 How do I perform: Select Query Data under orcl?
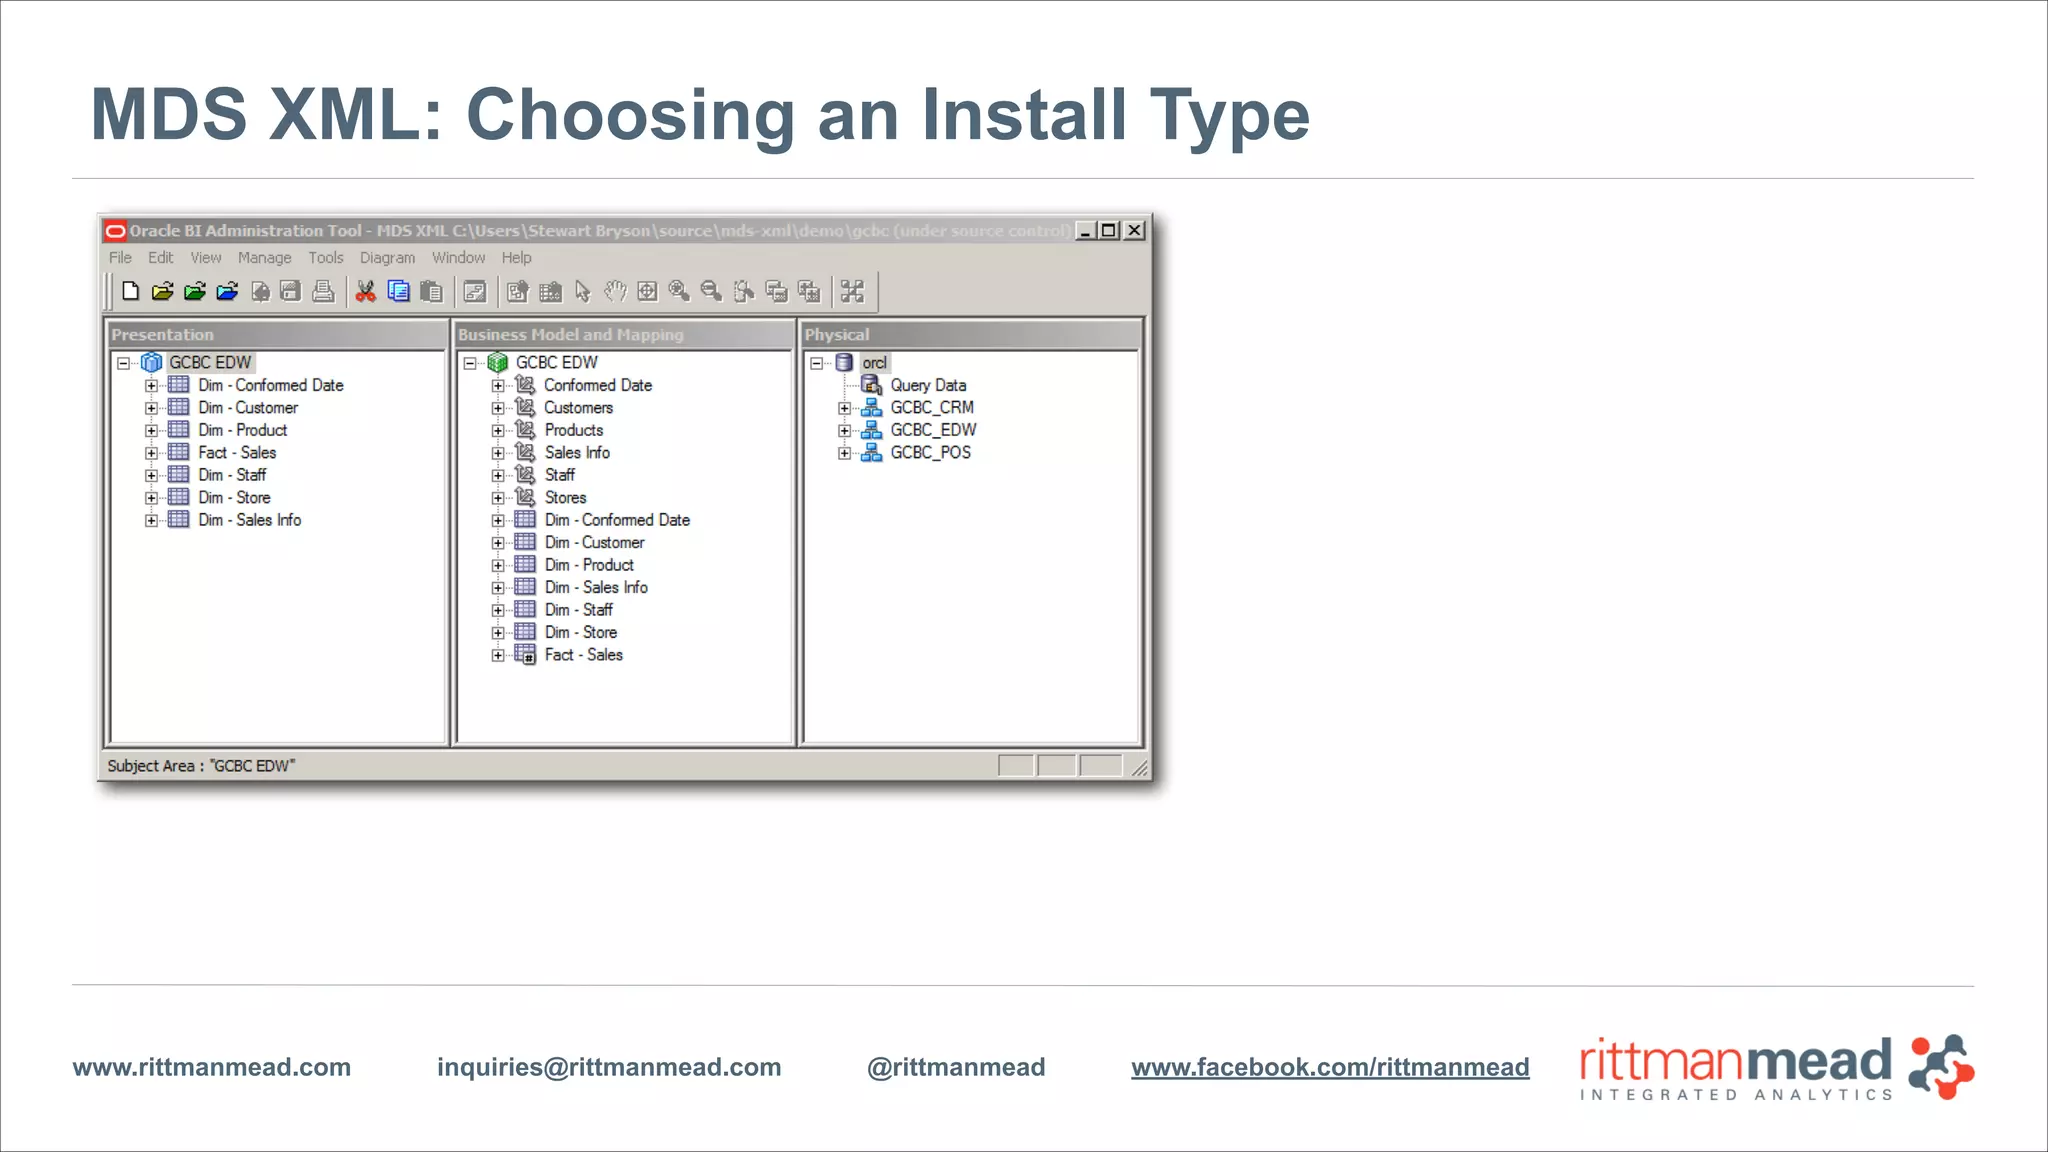927,385
